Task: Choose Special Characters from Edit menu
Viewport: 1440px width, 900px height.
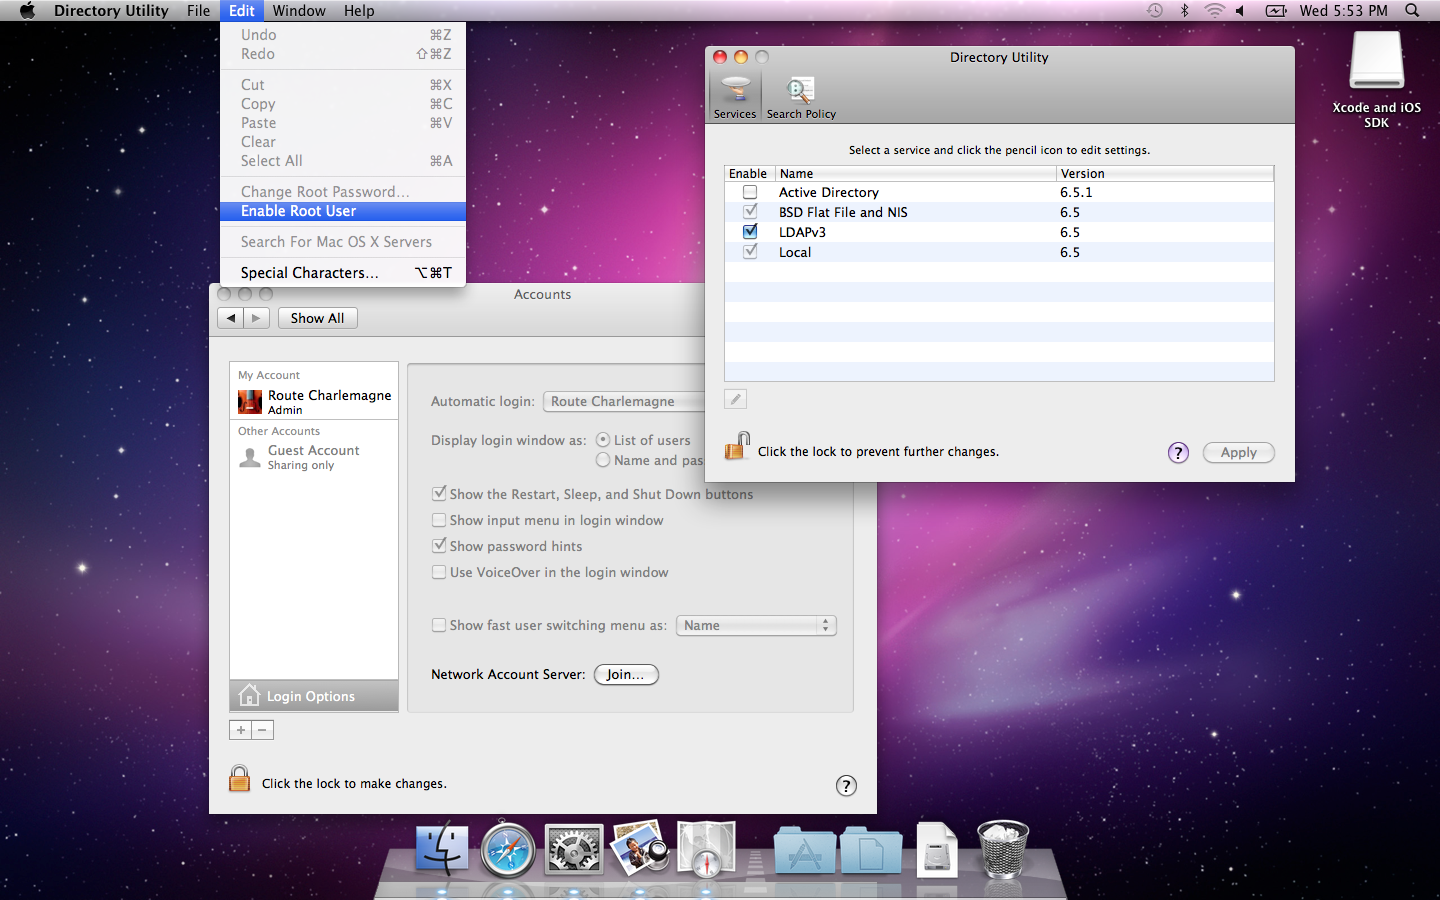Action: coord(343,272)
